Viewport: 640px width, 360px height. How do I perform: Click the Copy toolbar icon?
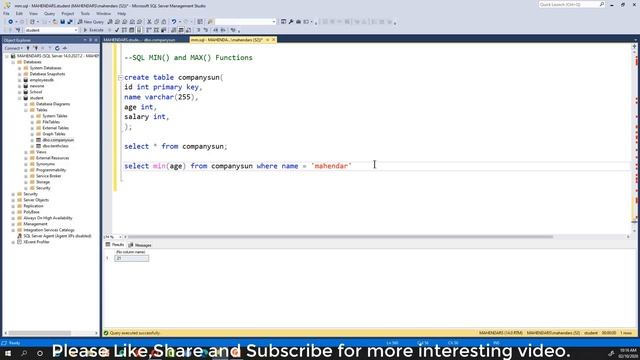[157, 22]
